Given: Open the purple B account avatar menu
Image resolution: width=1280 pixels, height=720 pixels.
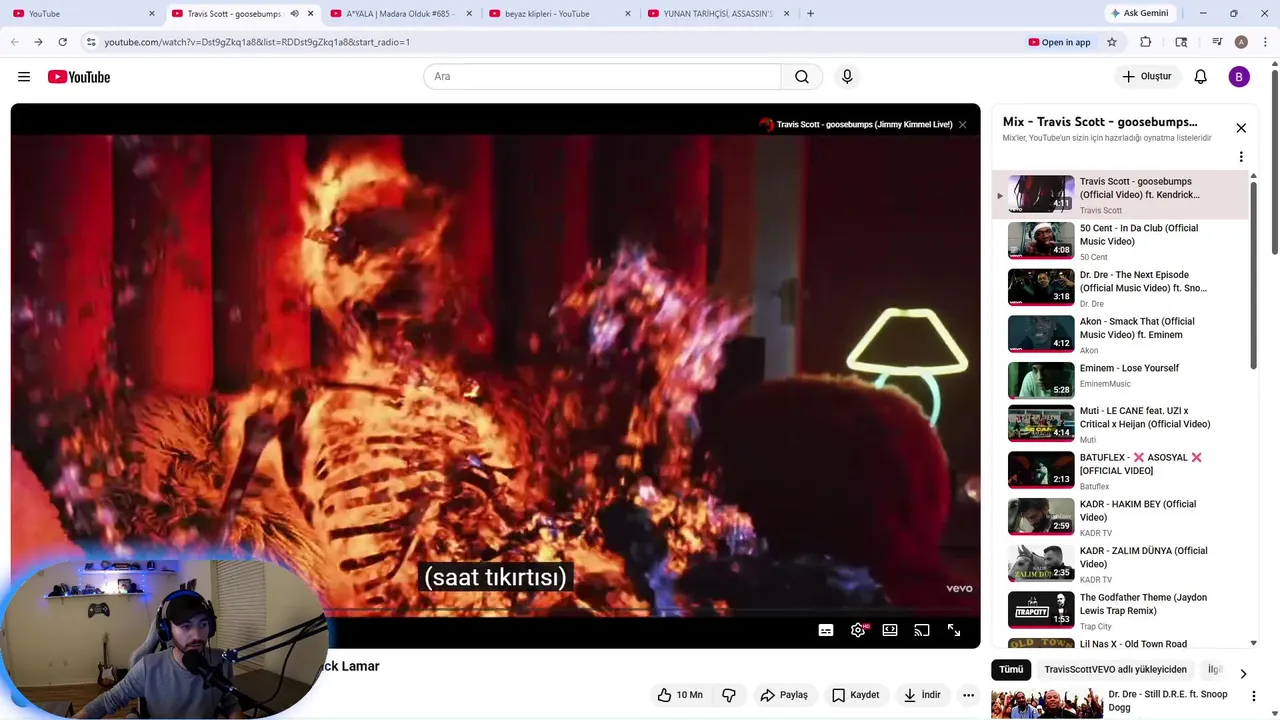Looking at the screenshot, I should click(1239, 77).
